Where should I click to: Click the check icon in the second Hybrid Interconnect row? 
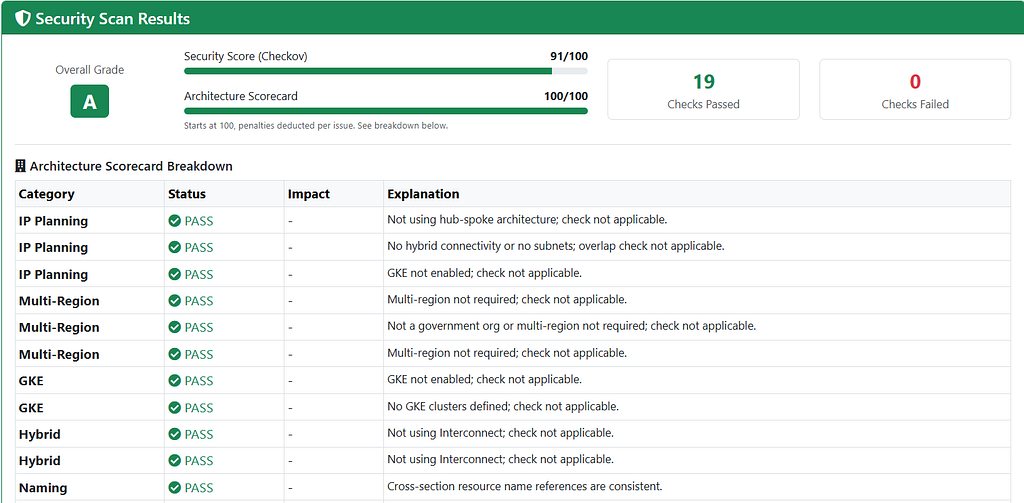click(x=174, y=461)
